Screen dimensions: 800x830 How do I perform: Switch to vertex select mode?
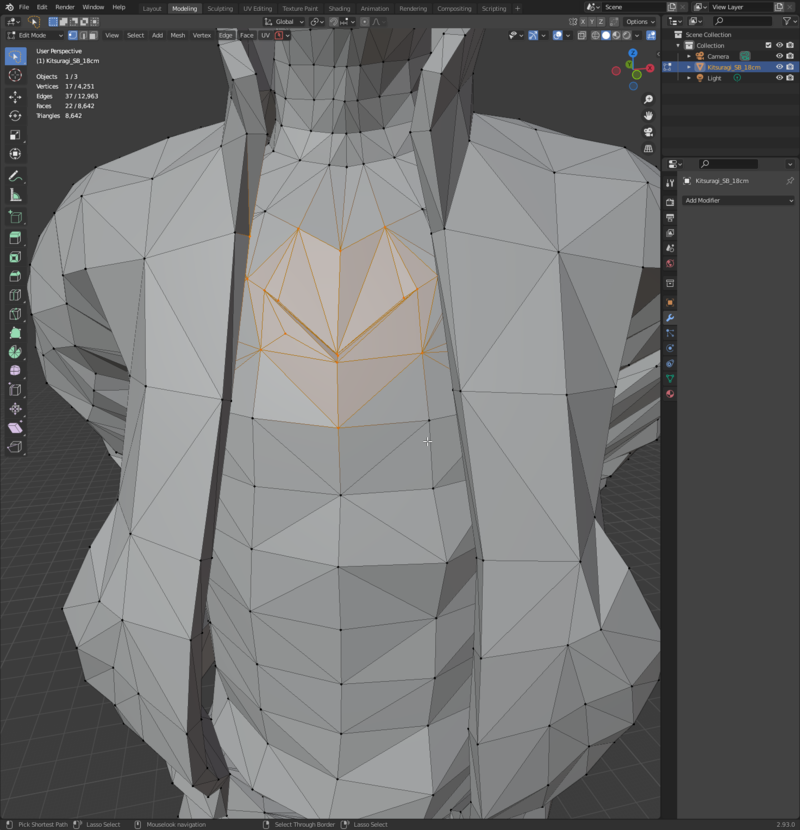(x=73, y=35)
